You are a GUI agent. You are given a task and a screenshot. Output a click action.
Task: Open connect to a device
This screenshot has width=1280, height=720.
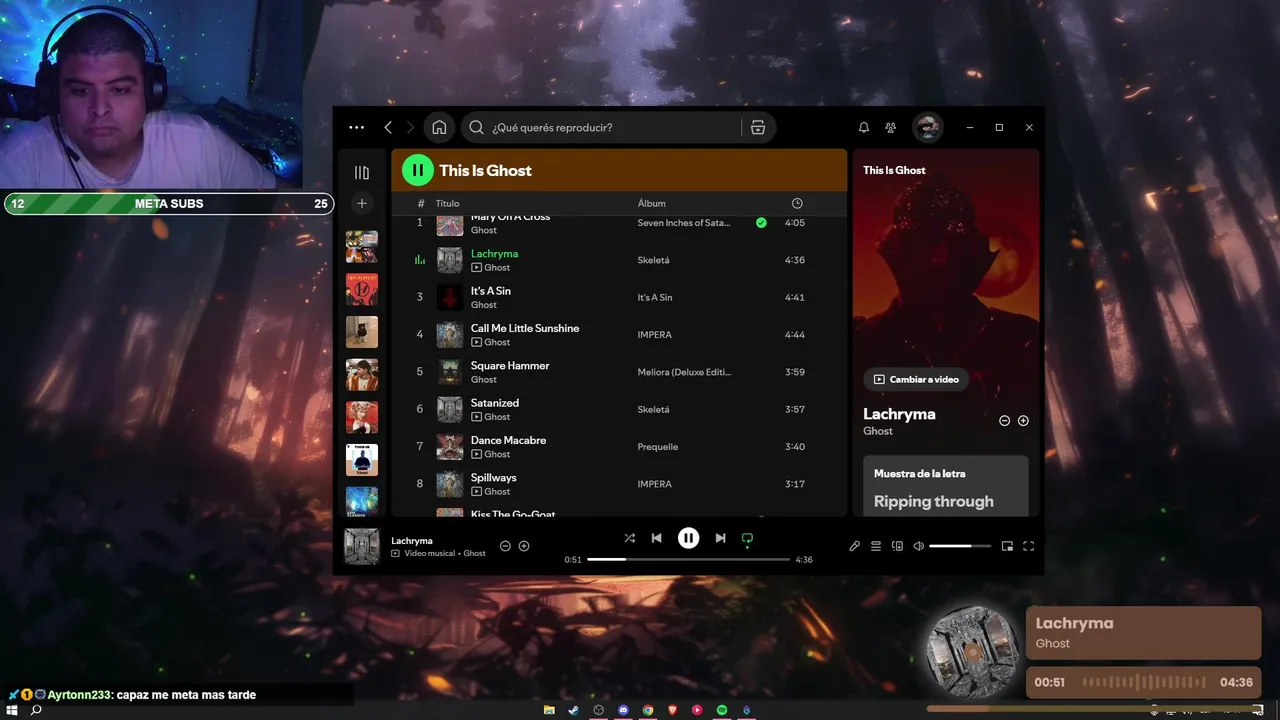[x=897, y=546]
